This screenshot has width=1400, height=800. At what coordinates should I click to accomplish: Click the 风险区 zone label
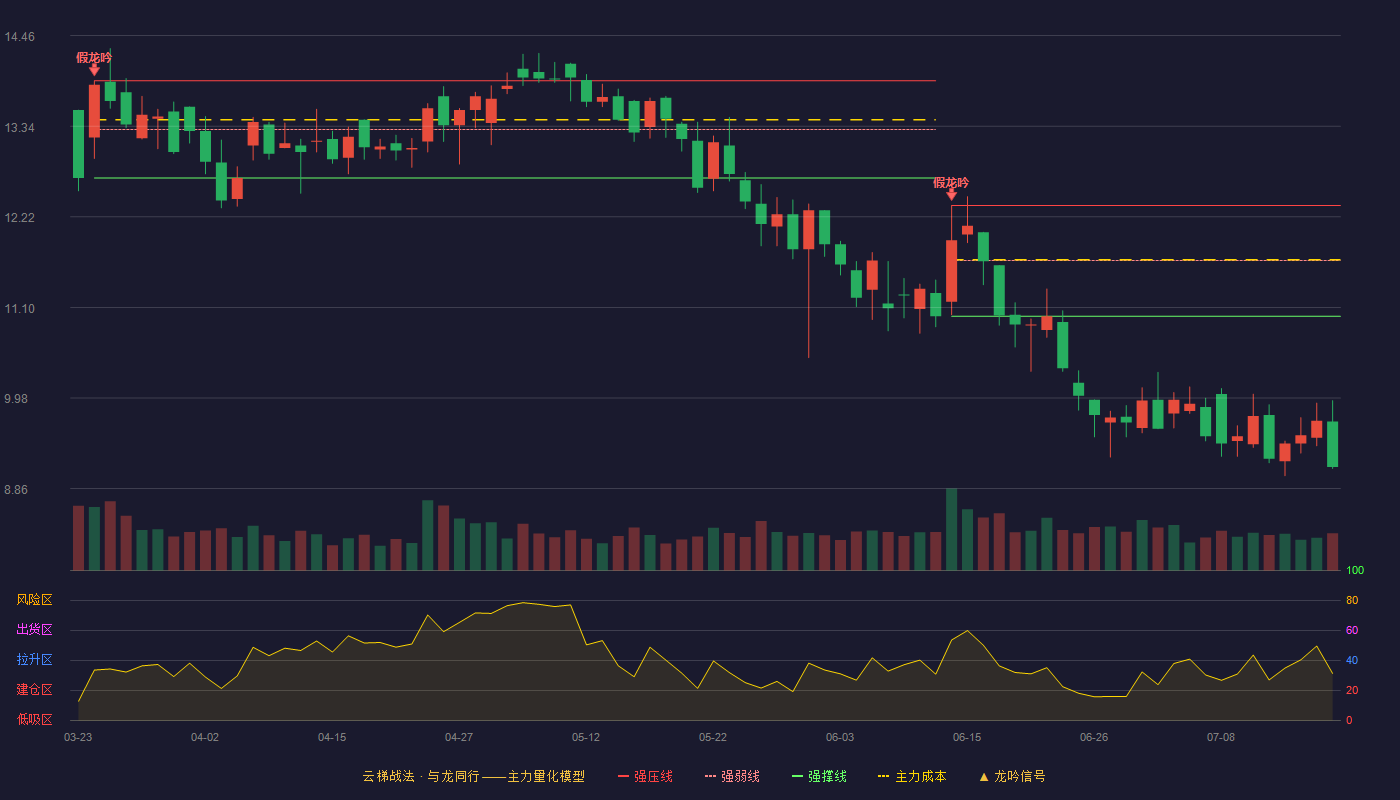34,600
